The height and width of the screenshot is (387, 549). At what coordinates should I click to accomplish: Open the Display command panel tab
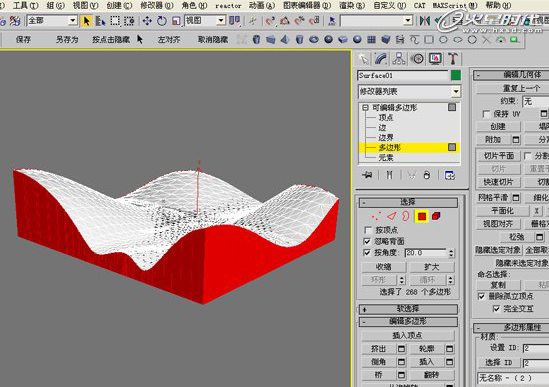tap(435, 59)
